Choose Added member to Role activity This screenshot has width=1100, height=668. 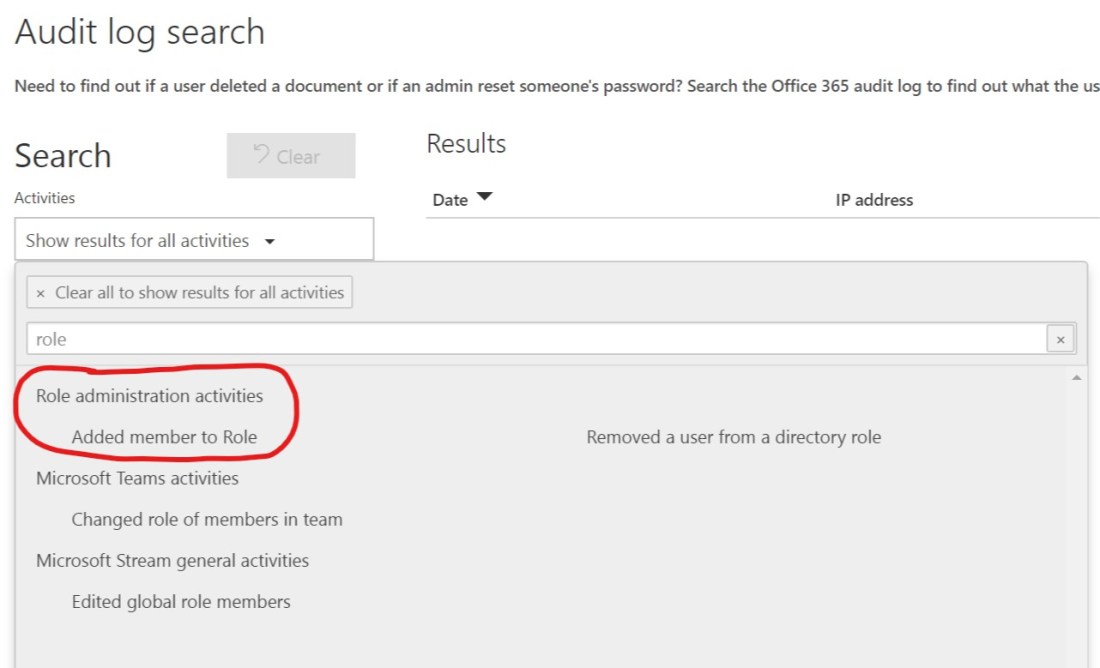tap(164, 437)
